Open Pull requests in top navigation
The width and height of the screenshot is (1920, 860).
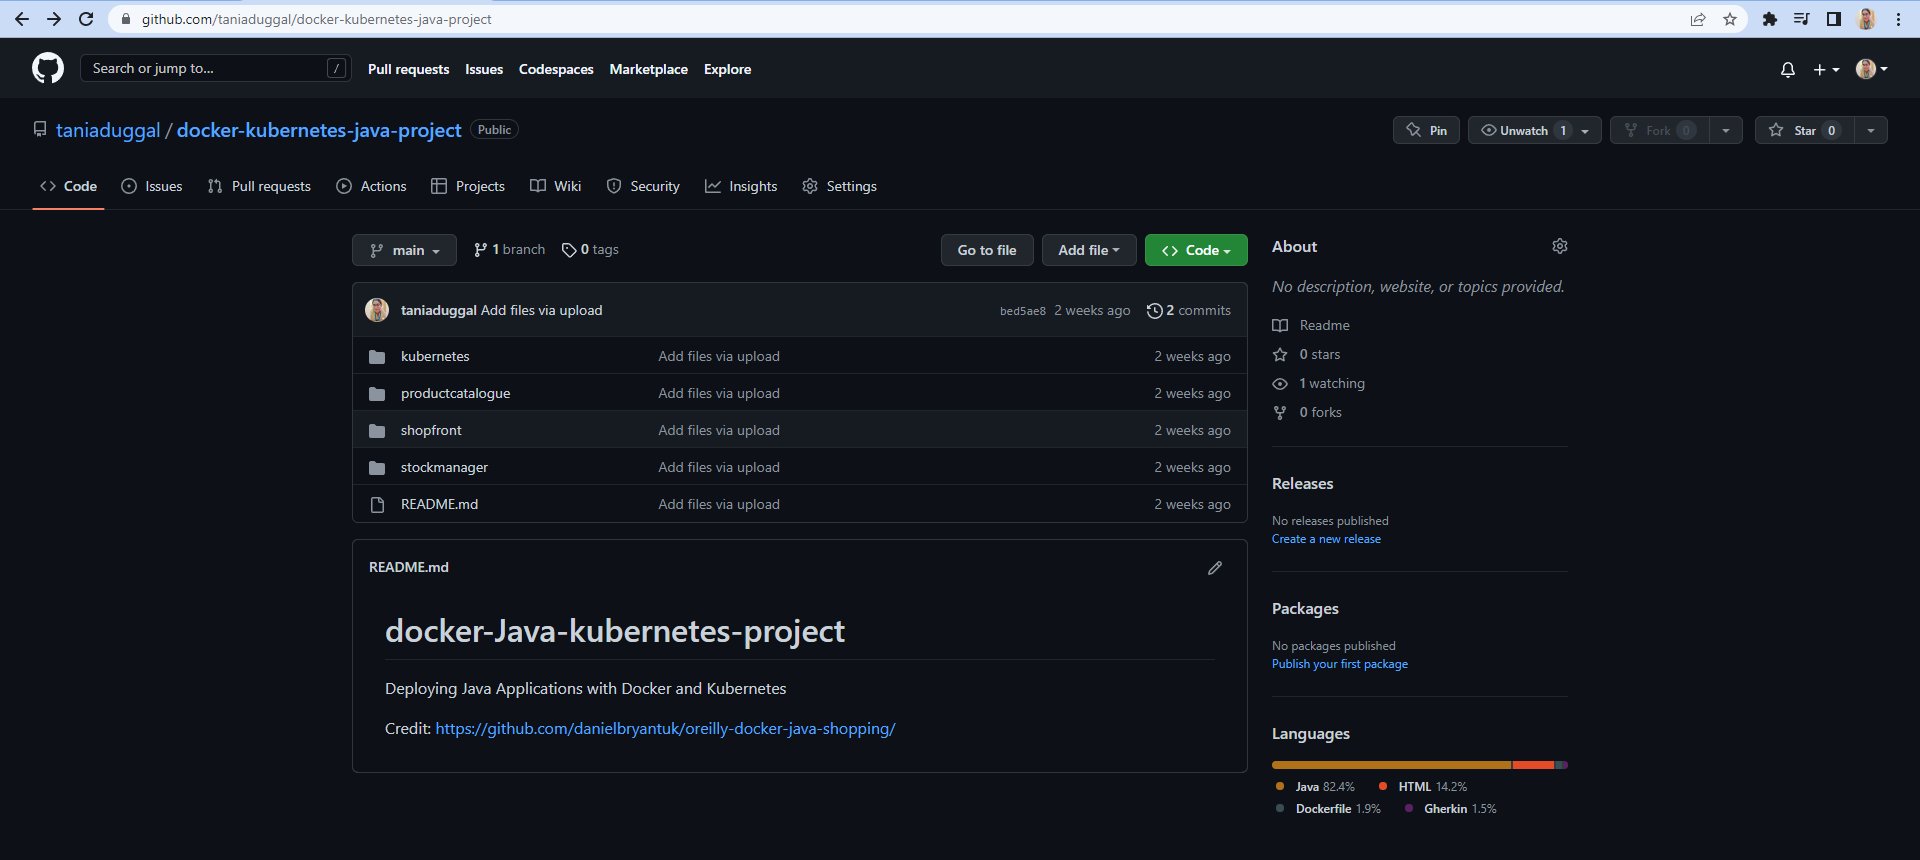pos(408,69)
